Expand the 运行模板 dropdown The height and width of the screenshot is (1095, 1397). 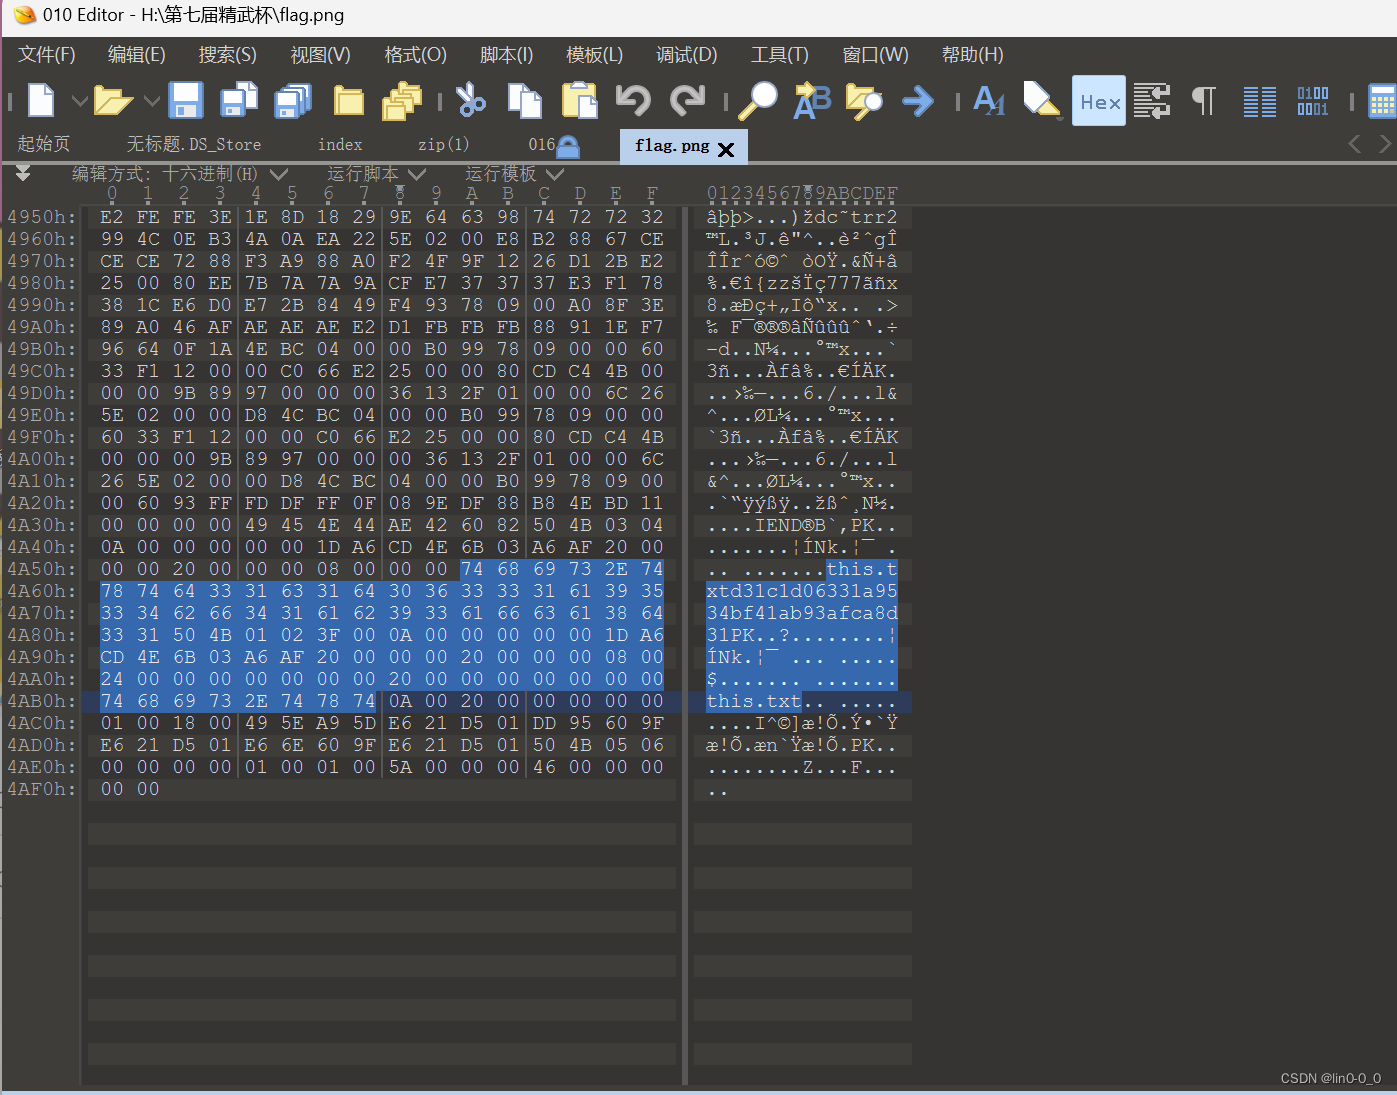555,174
